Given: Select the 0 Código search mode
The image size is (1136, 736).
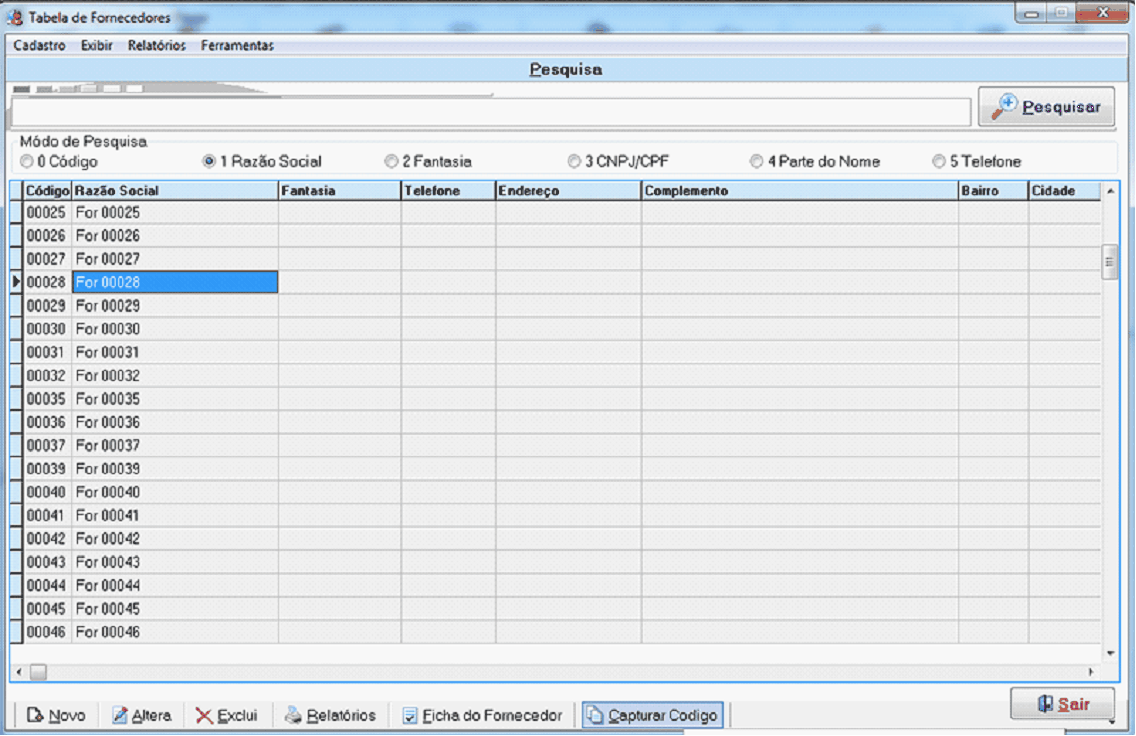Looking at the screenshot, I should click(27, 162).
